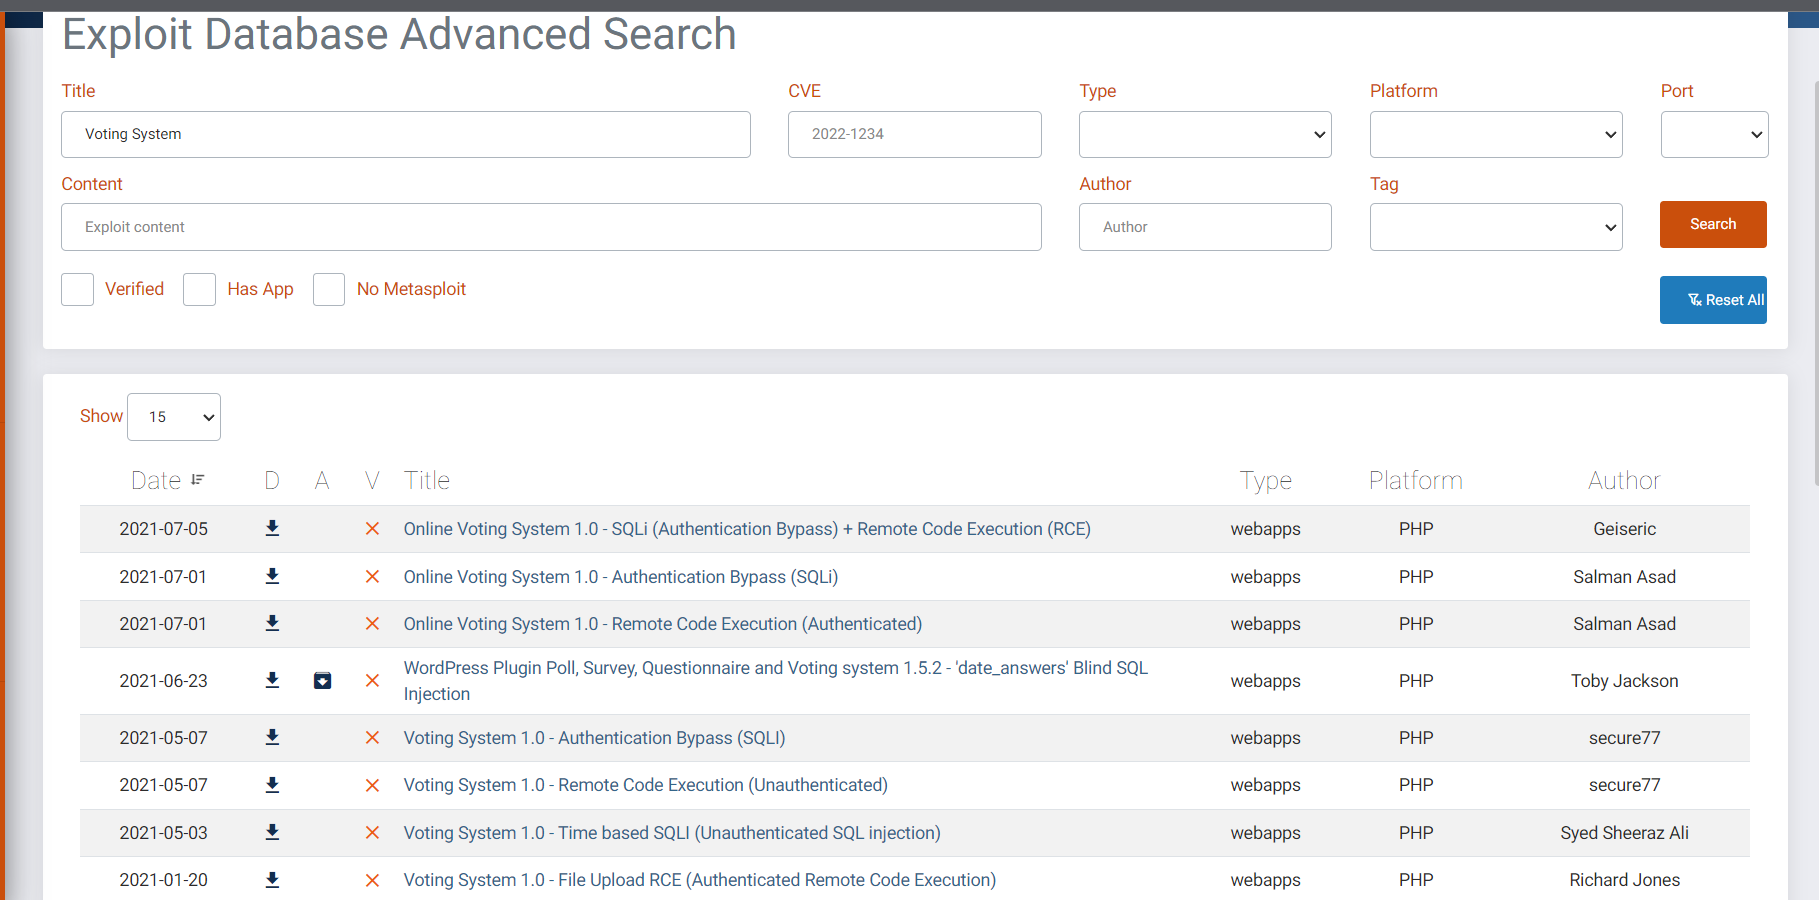Image resolution: width=1819 pixels, height=900 pixels.
Task: Focus the Author input field
Action: click(1205, 227)
